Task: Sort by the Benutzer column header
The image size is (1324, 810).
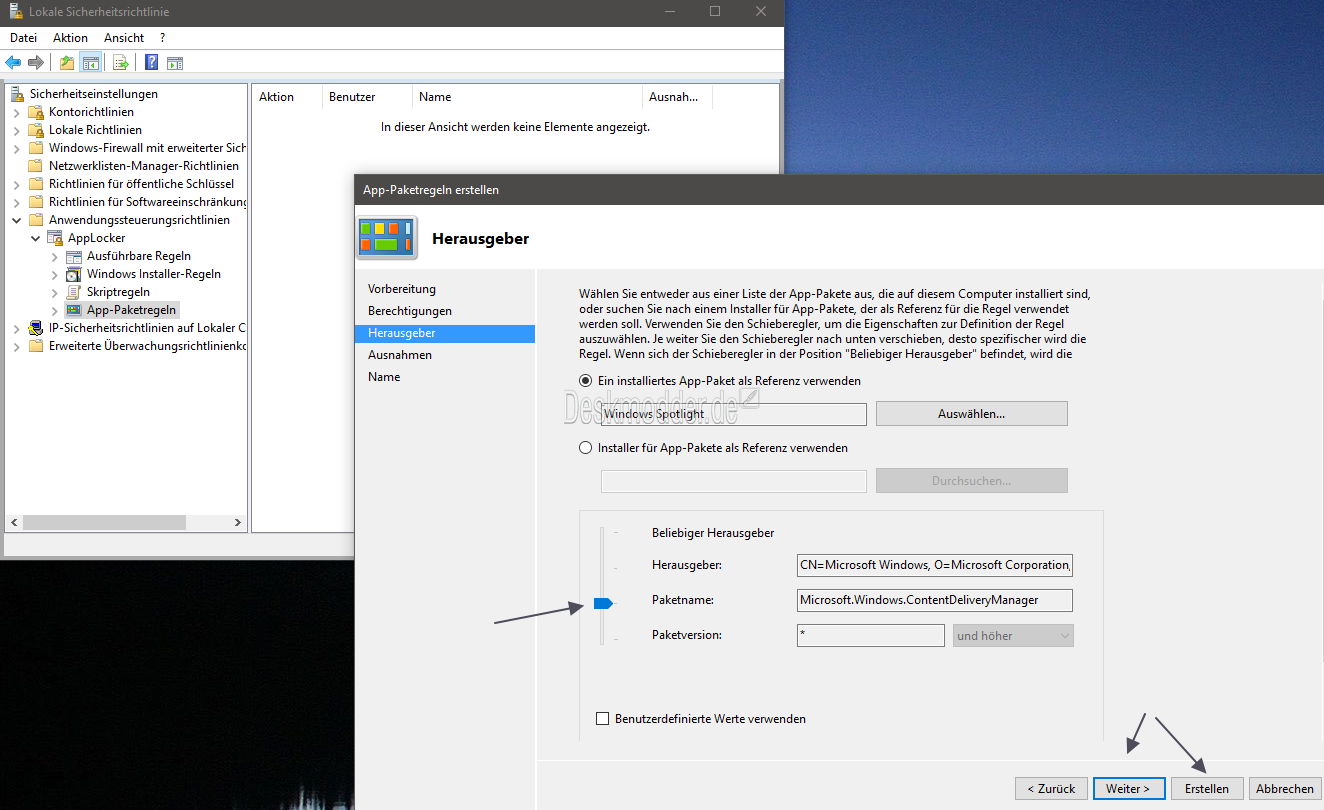Action: [366, 97]
